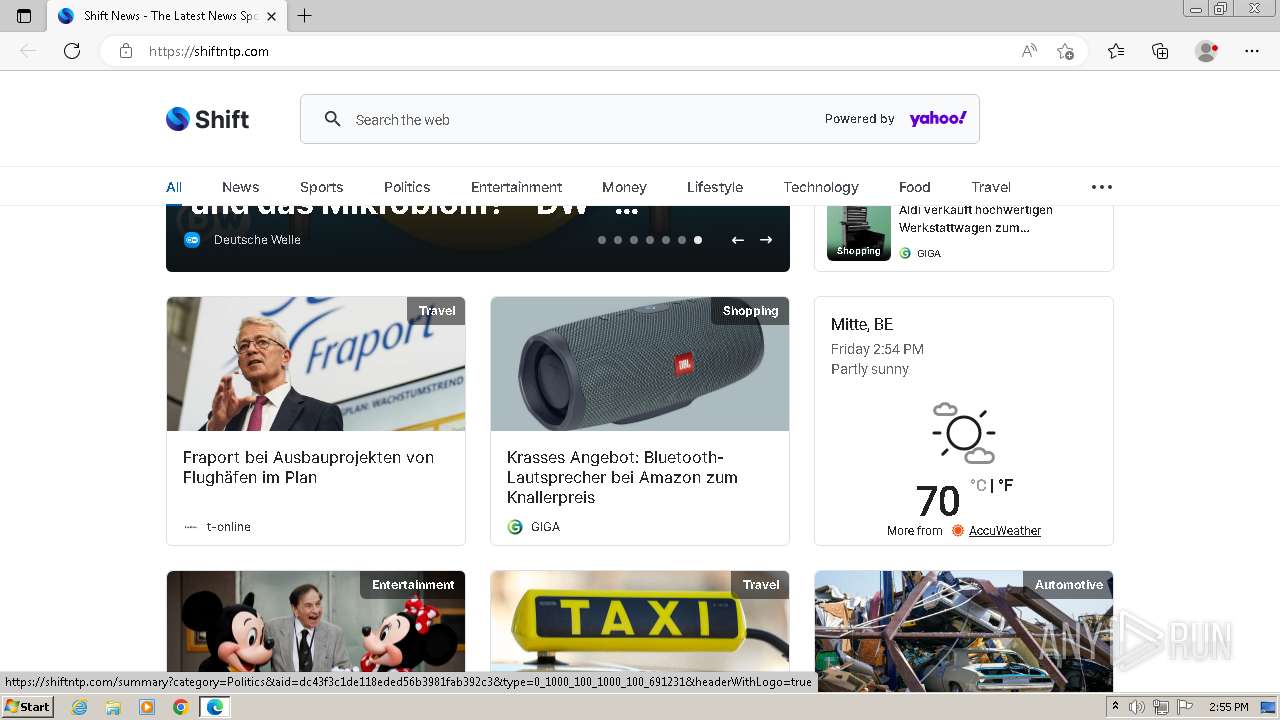The width and height of the screenshot is (1280, 720).
Task: Open the Money category tab
Action: click(x=624, y=187)
